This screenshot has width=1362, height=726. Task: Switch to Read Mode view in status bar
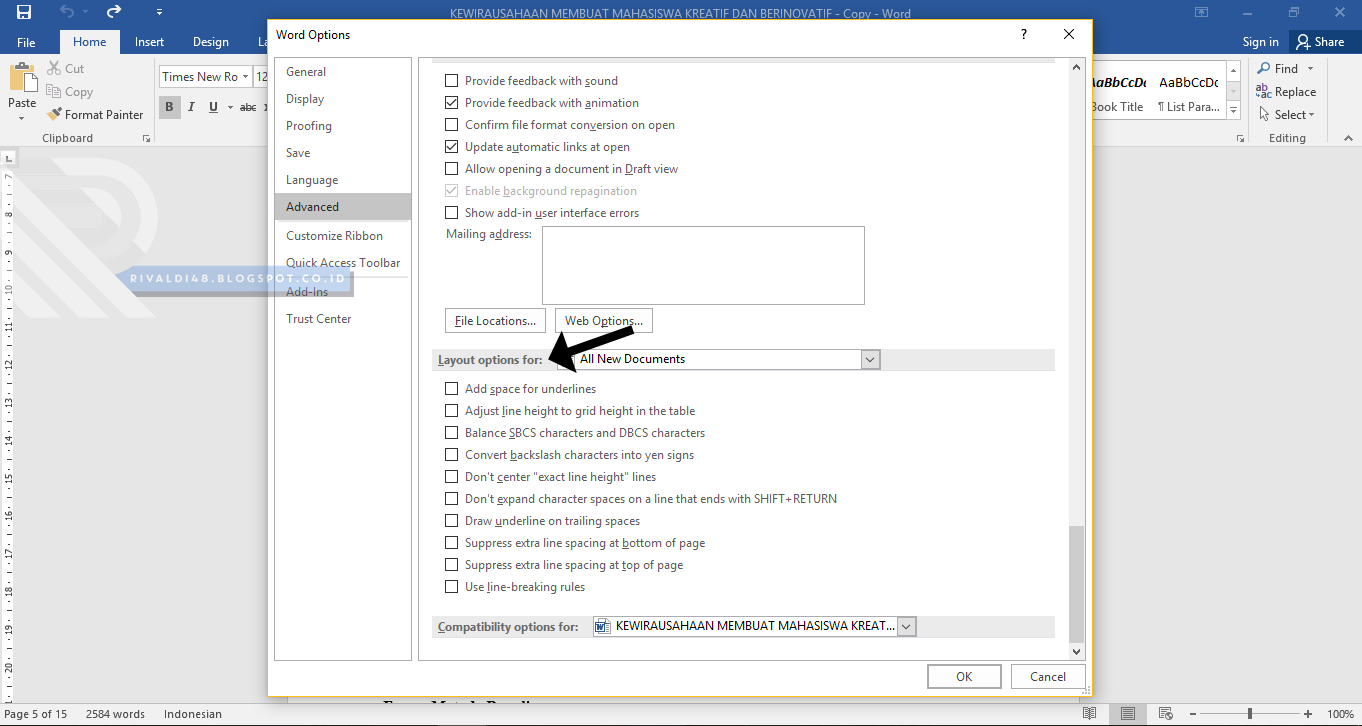coord(1091,714)
